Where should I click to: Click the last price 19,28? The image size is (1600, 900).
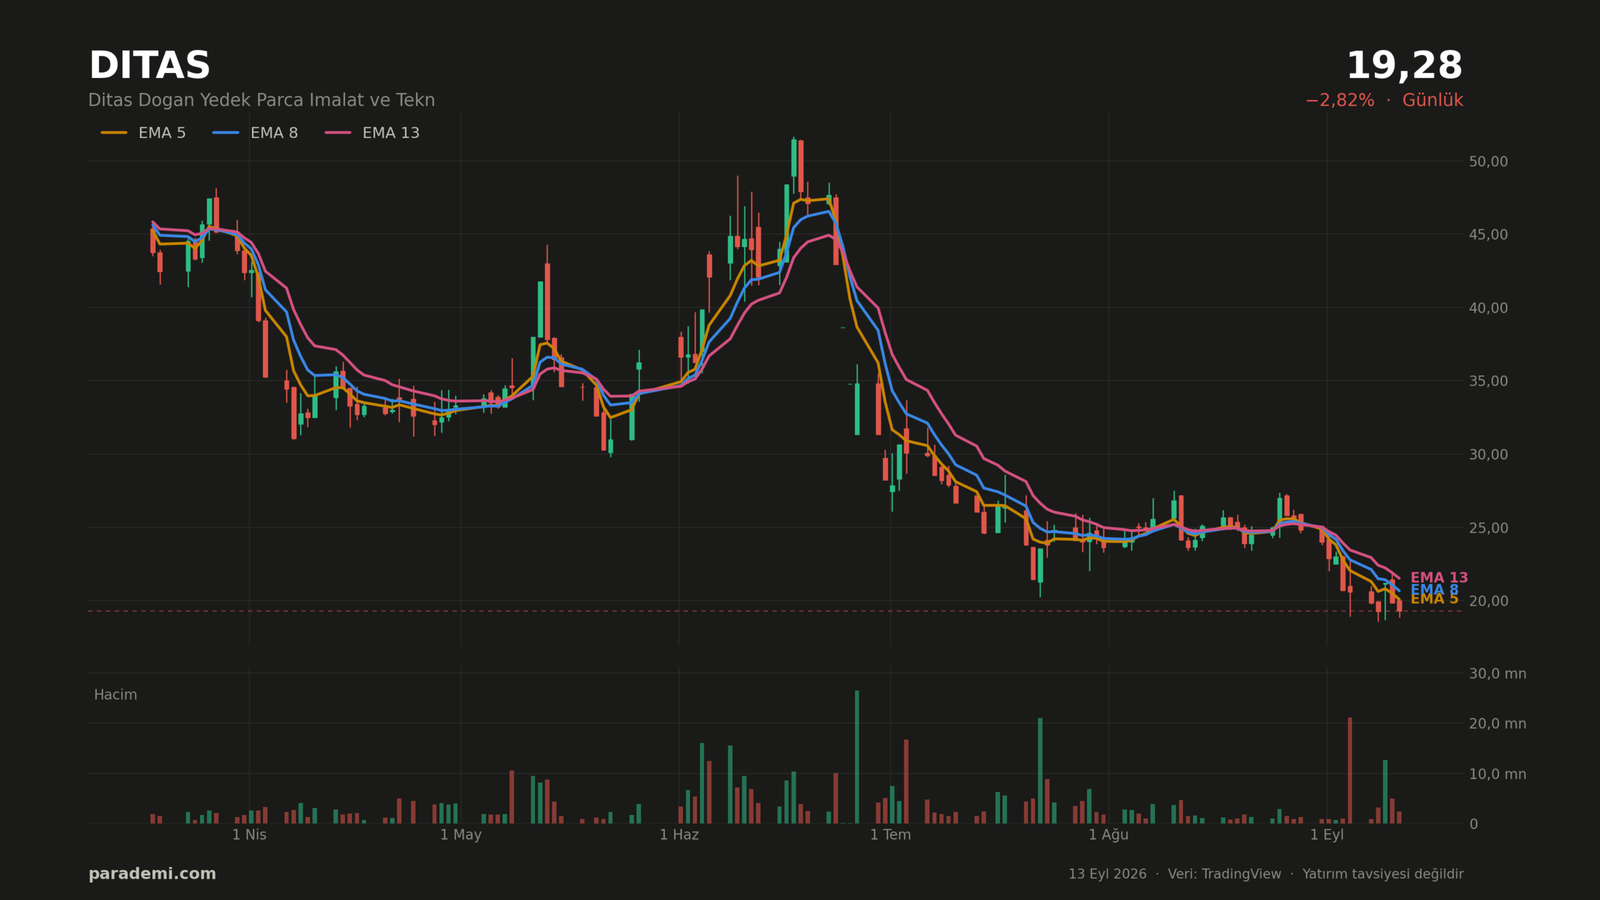pos(1404,66)
